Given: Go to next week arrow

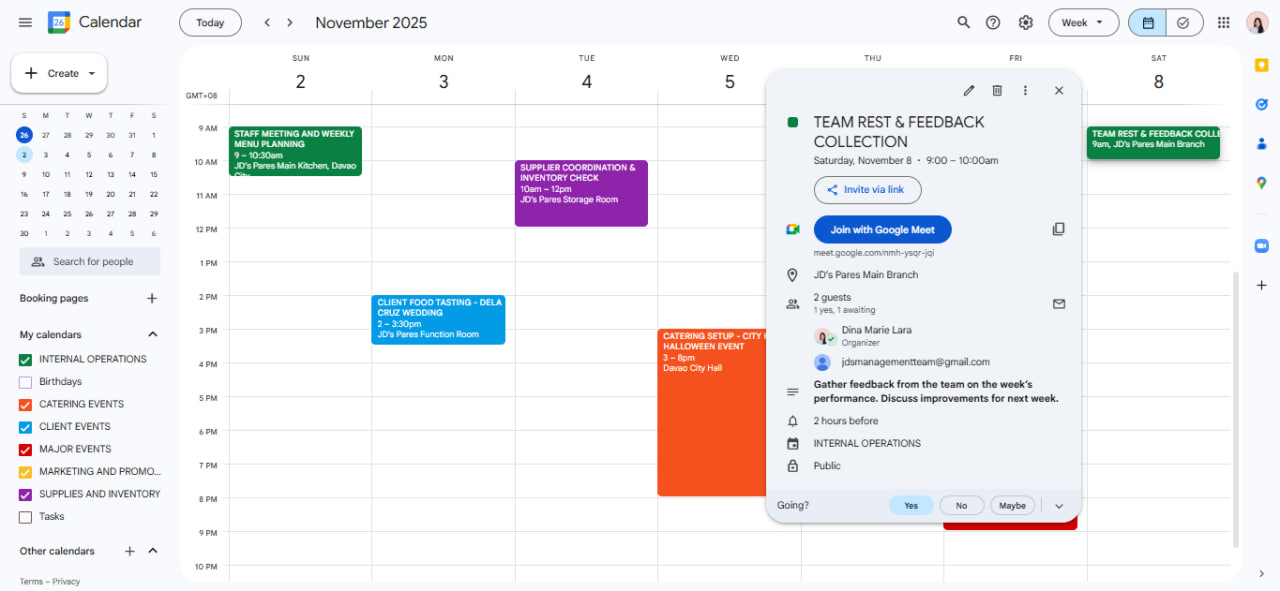Looking at the screenshot, I should click(x=290, y=22).
